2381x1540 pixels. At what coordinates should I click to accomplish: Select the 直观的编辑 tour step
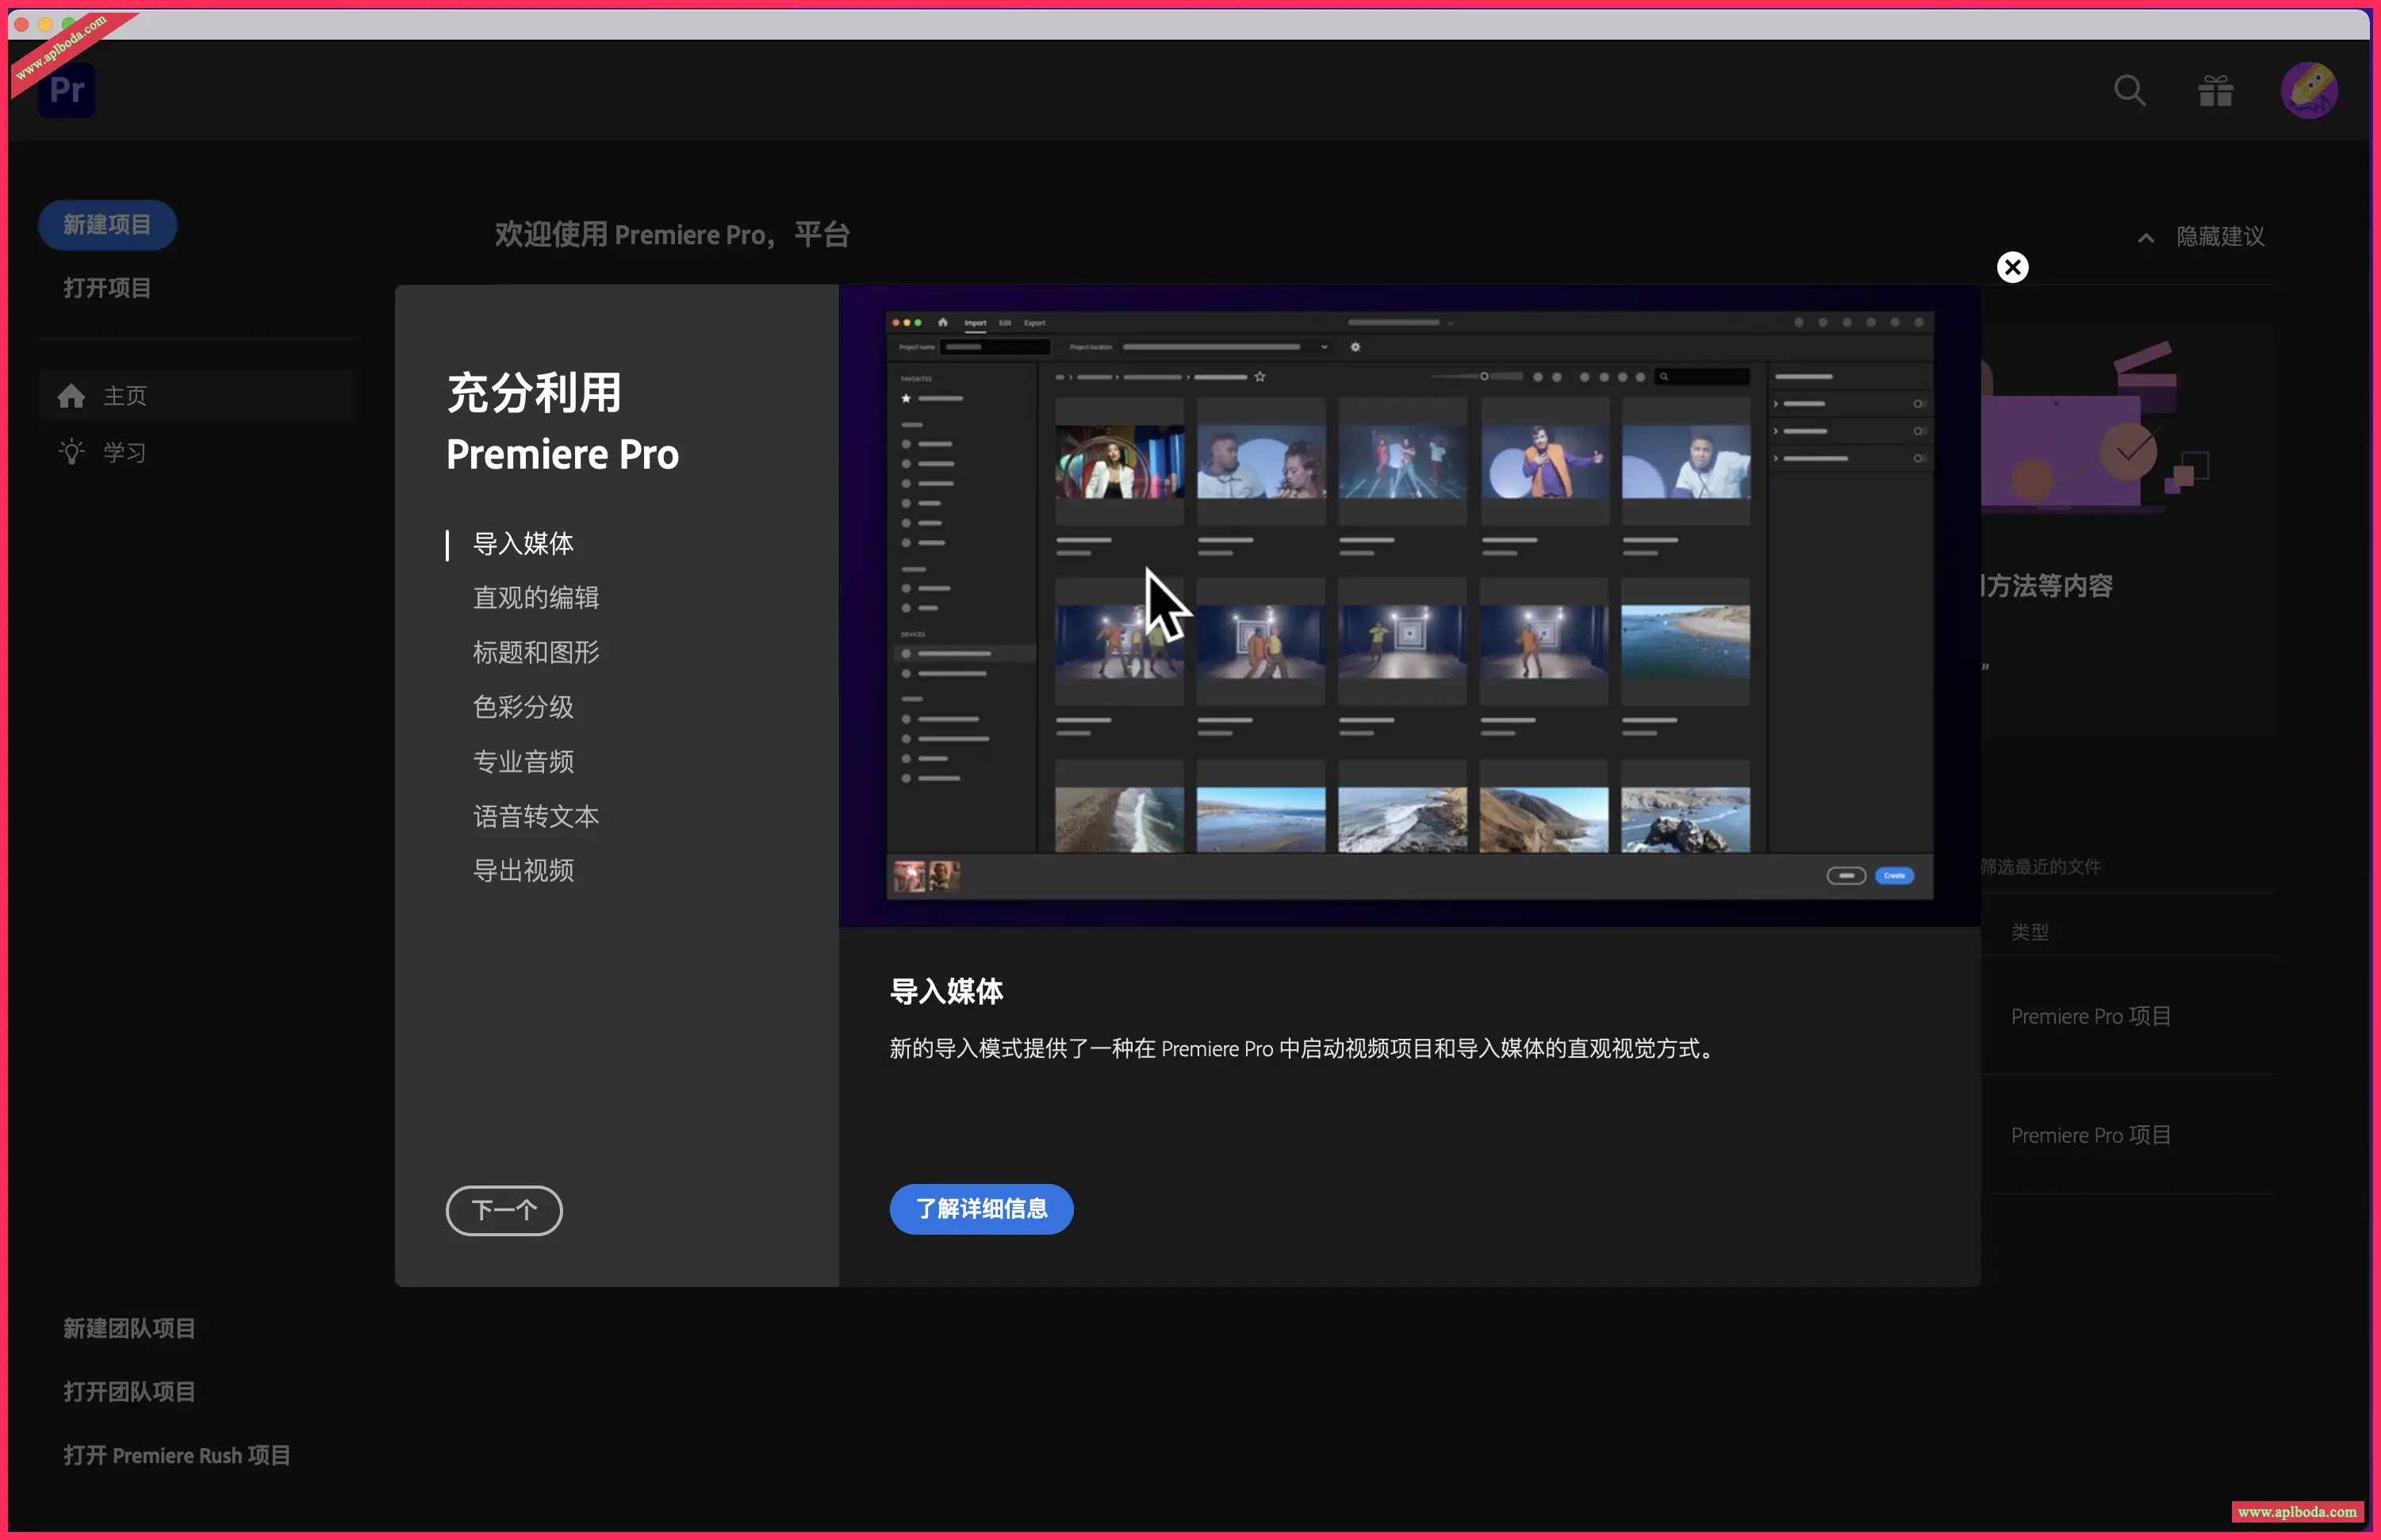(x=536, y=597)
